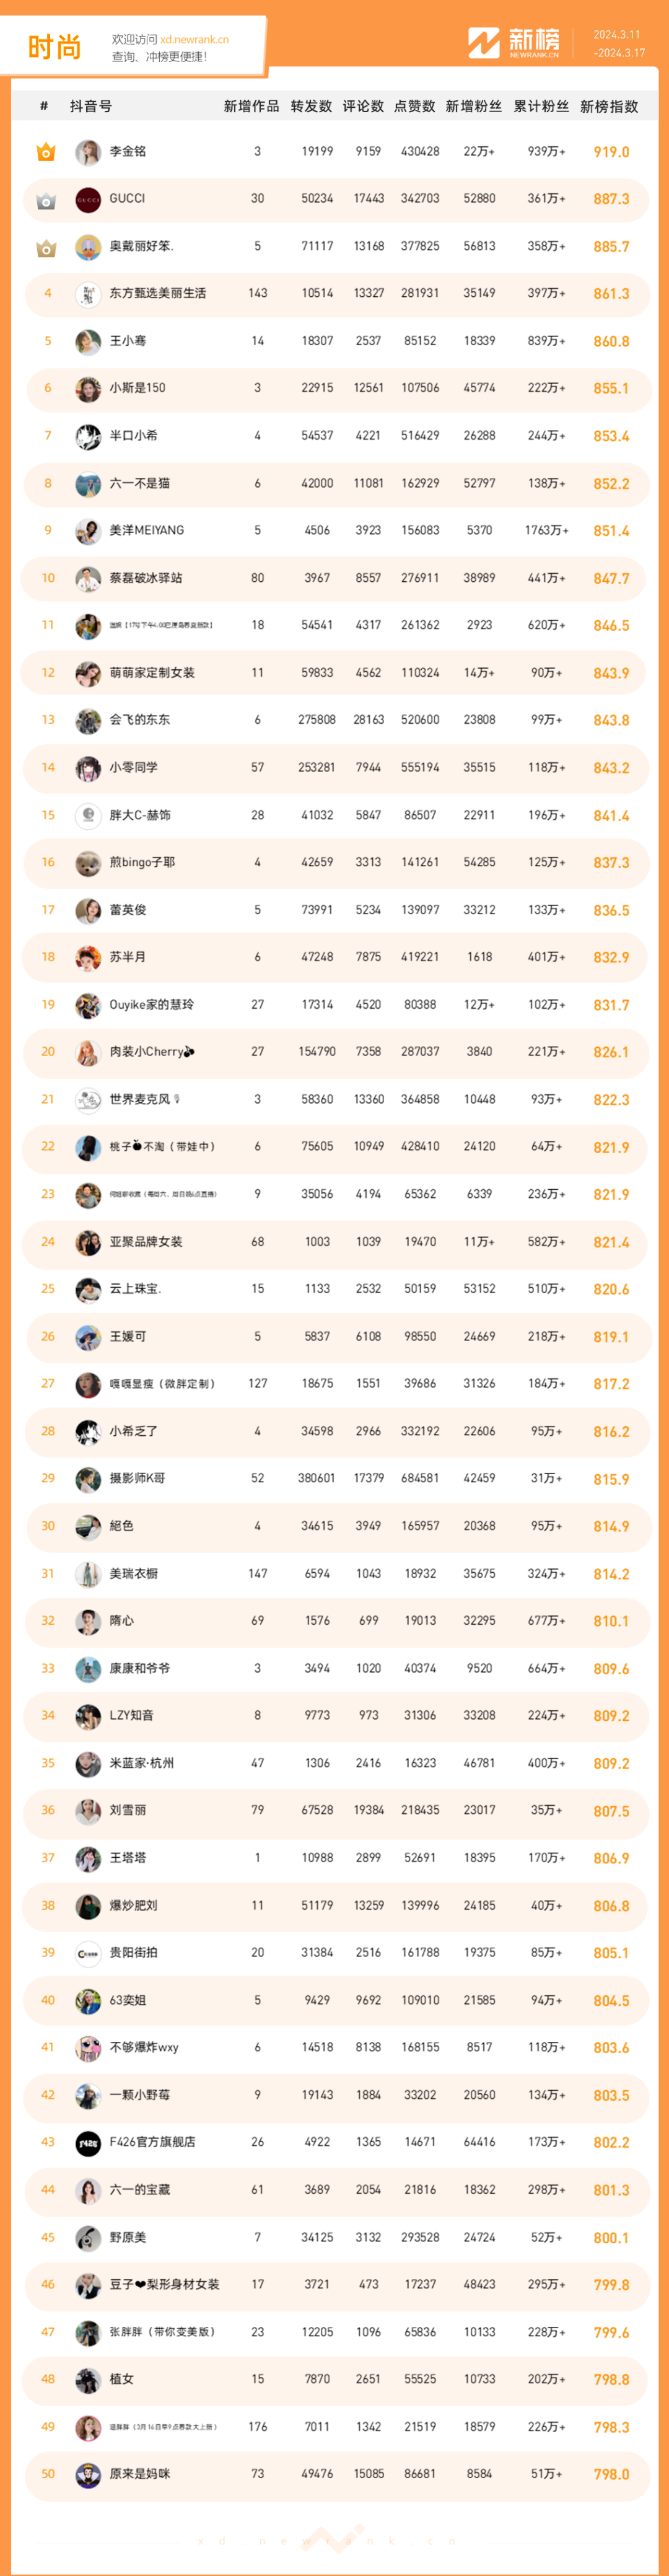Viewport: 669px width, 2576px height.
Task: Select the 李金铭 profile avatar
Action: tap(88, 152)
